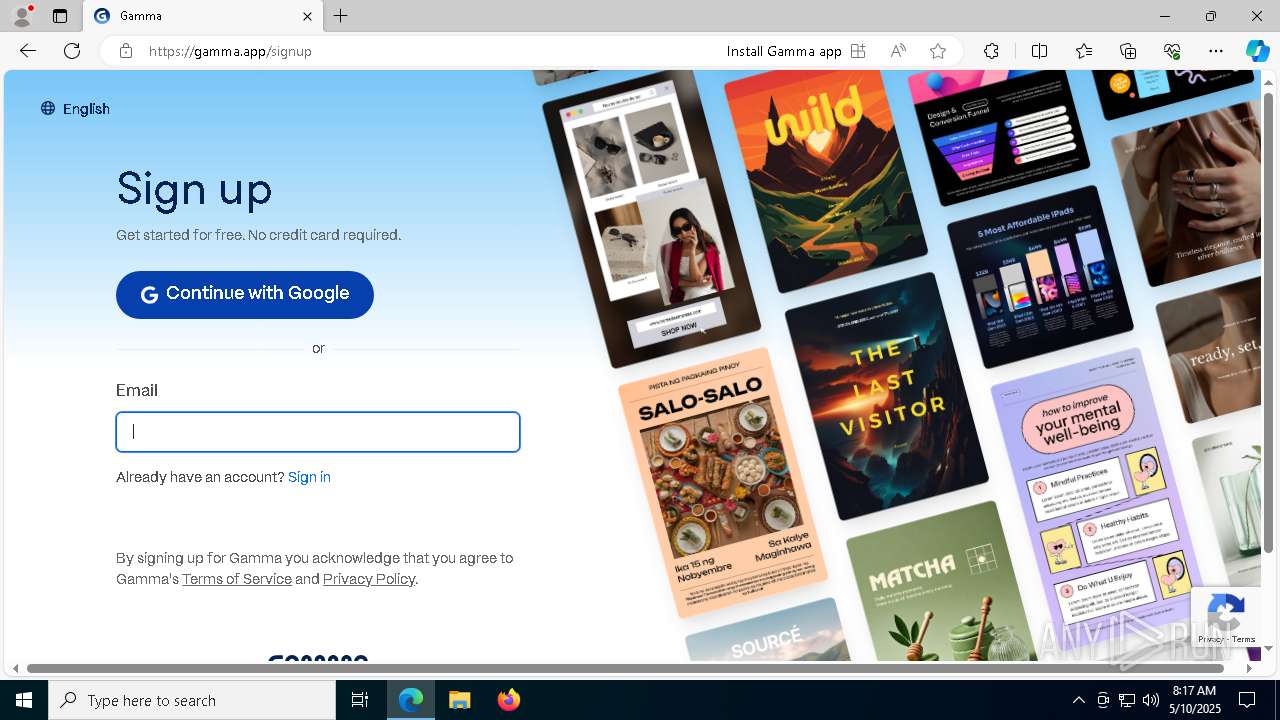View site information via the lock icon
Image resolution: width=1280 pixels, height=720 pixels.
pyautogui.click(x=125, y=51)
